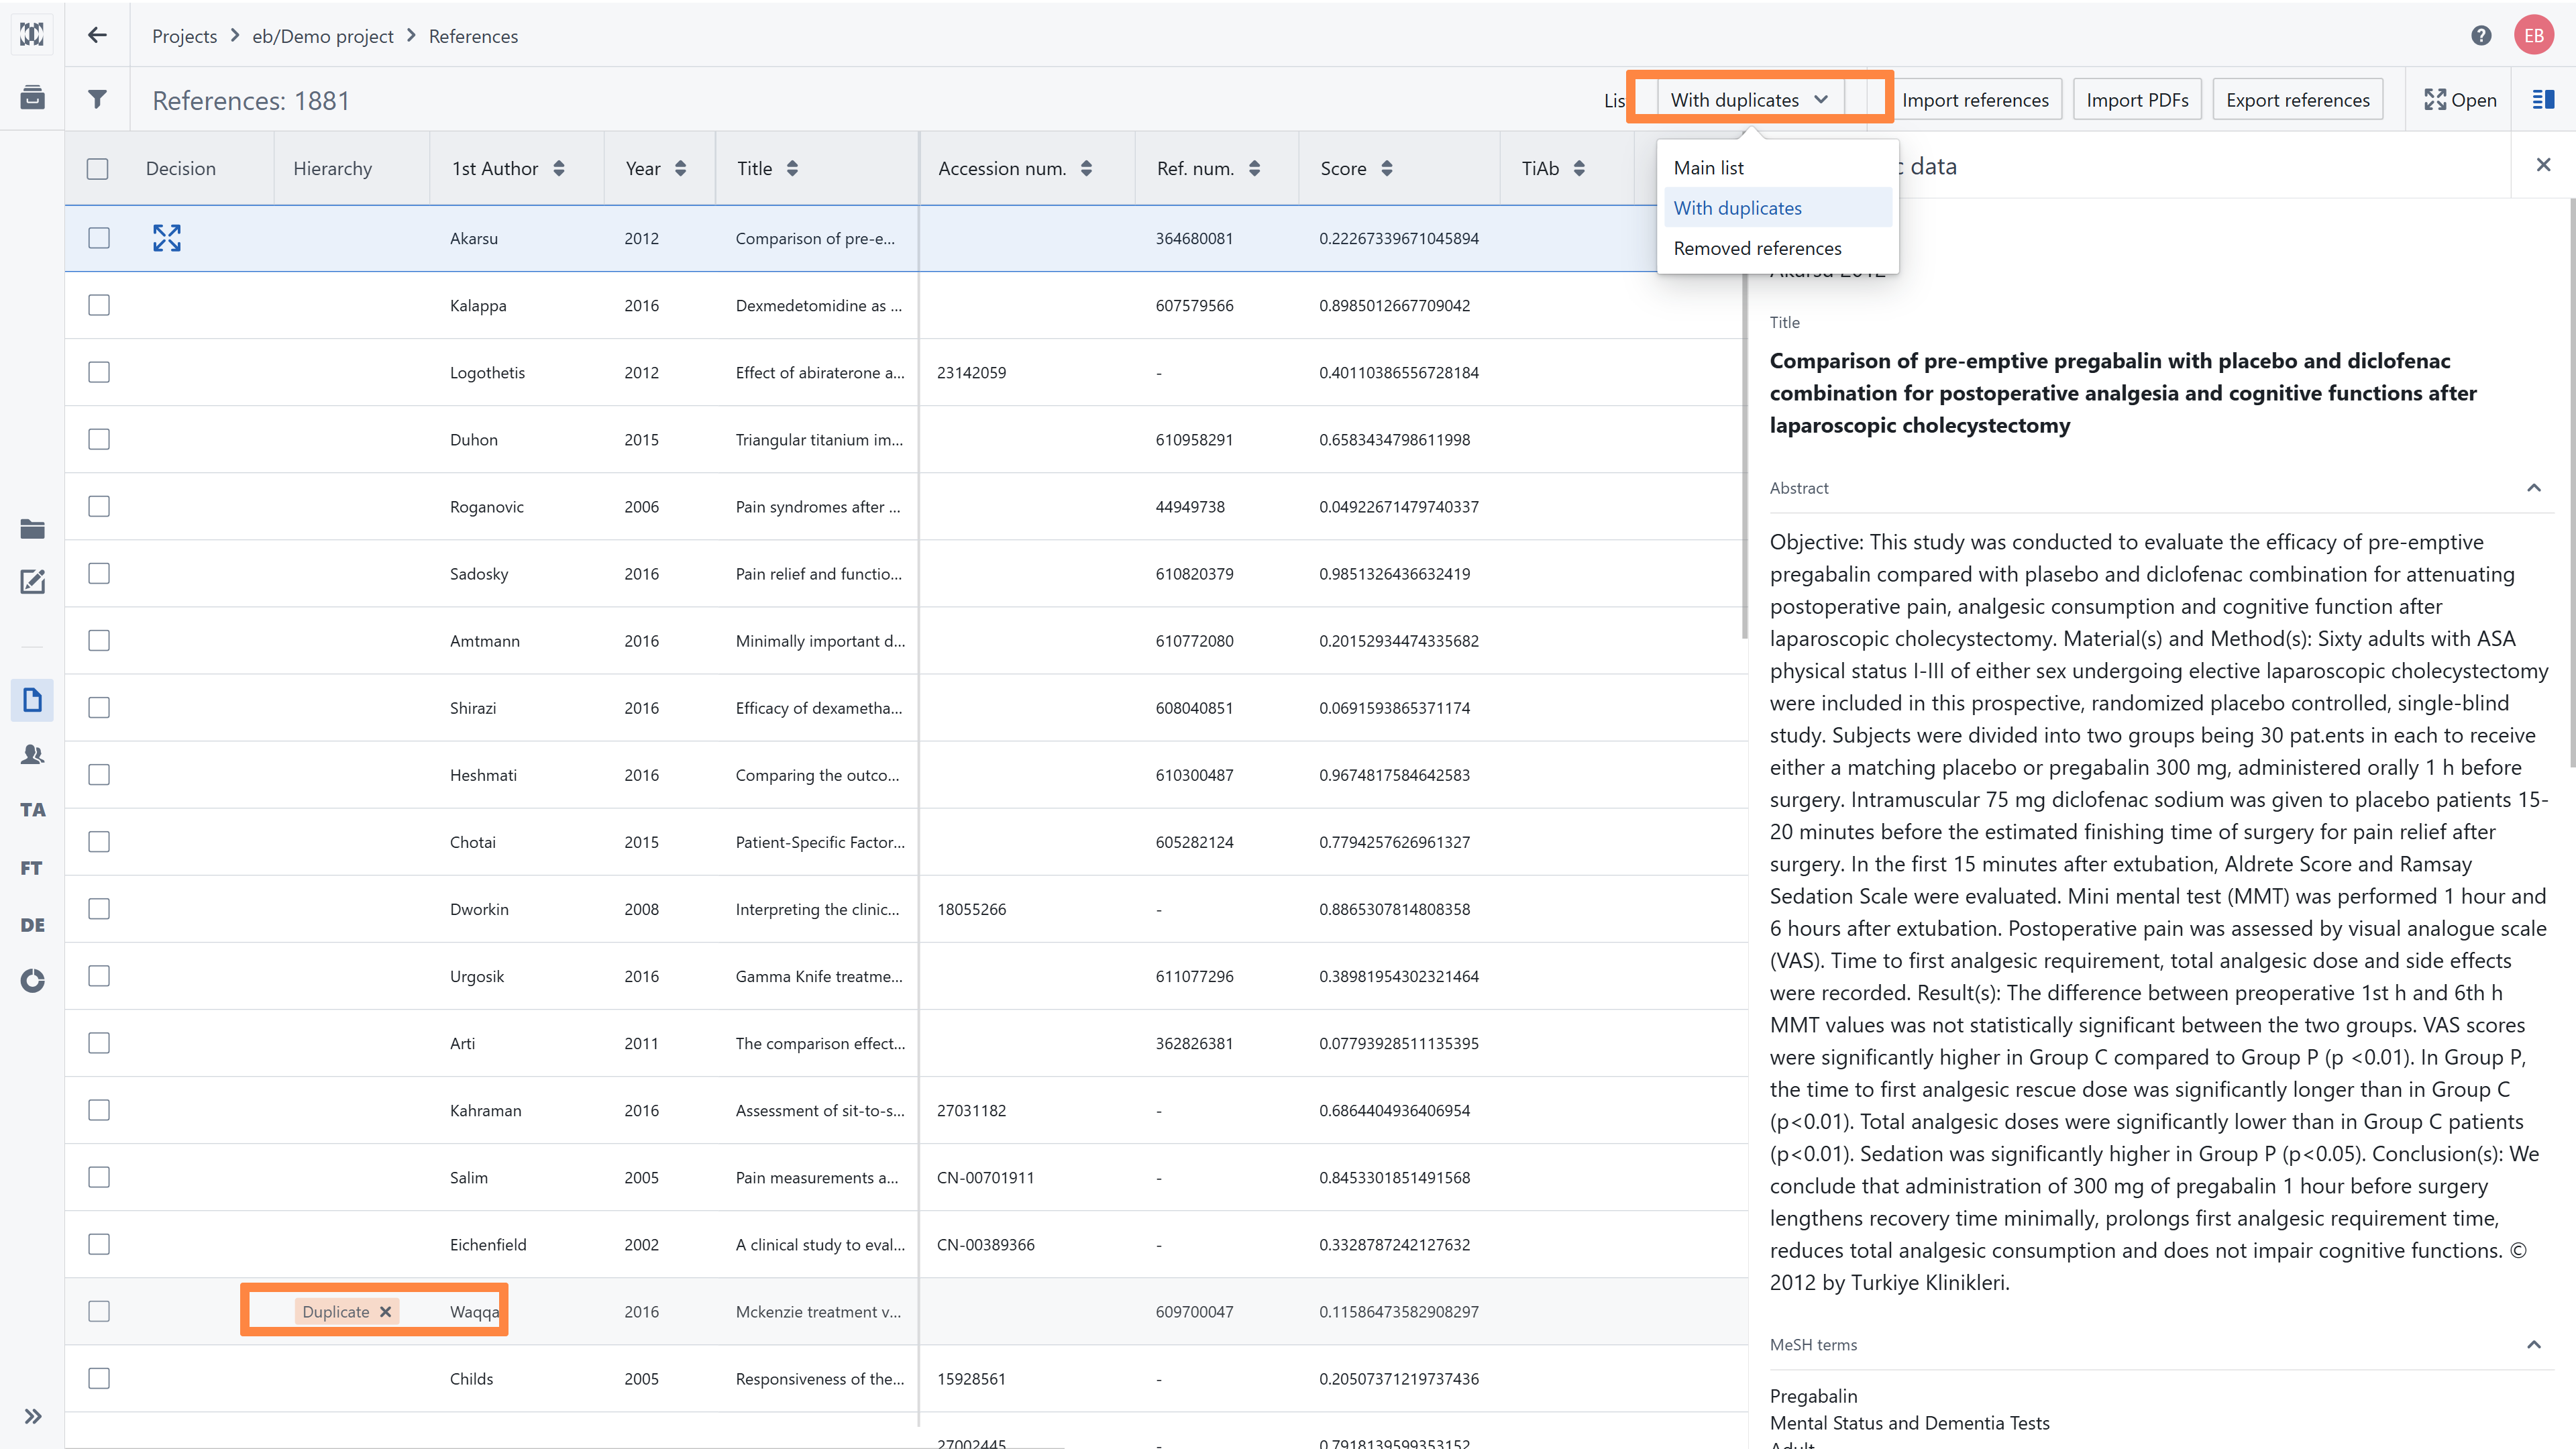Click Import PDFs button

click(2137, 100)
